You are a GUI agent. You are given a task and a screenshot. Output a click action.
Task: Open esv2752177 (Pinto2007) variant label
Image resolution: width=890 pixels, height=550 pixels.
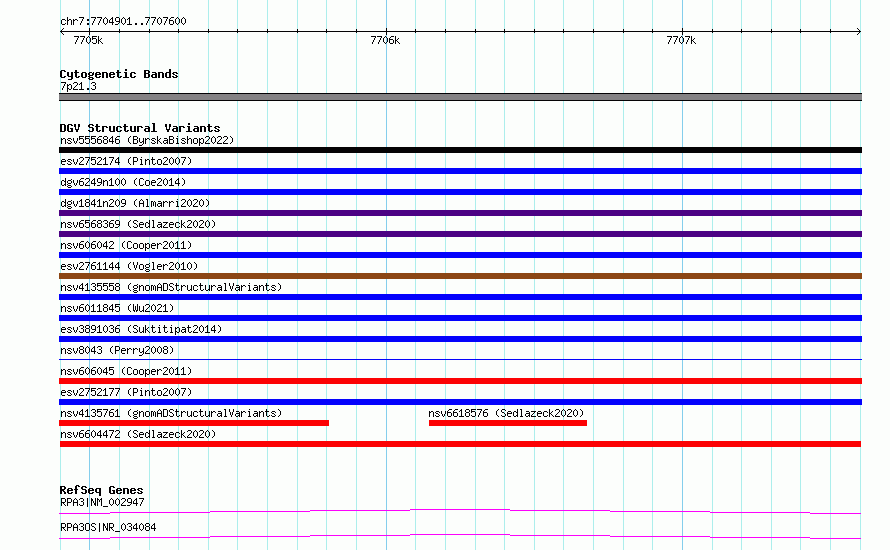(126, 392)
